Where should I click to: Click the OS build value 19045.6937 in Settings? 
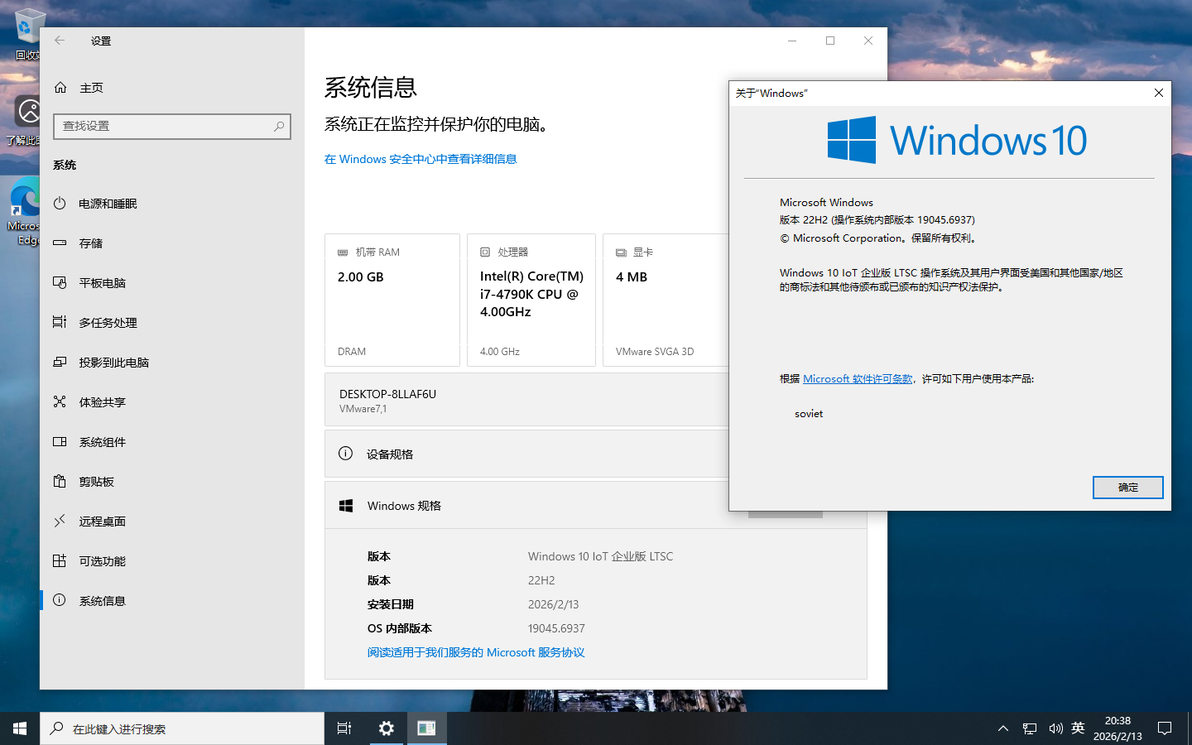[x=556, y=629]
